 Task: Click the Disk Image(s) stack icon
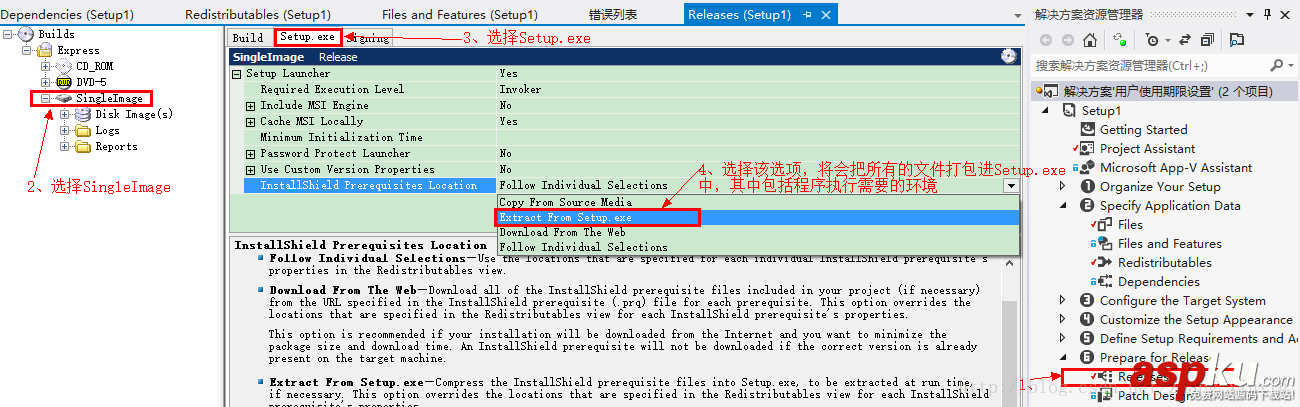[x=82, y=114]
